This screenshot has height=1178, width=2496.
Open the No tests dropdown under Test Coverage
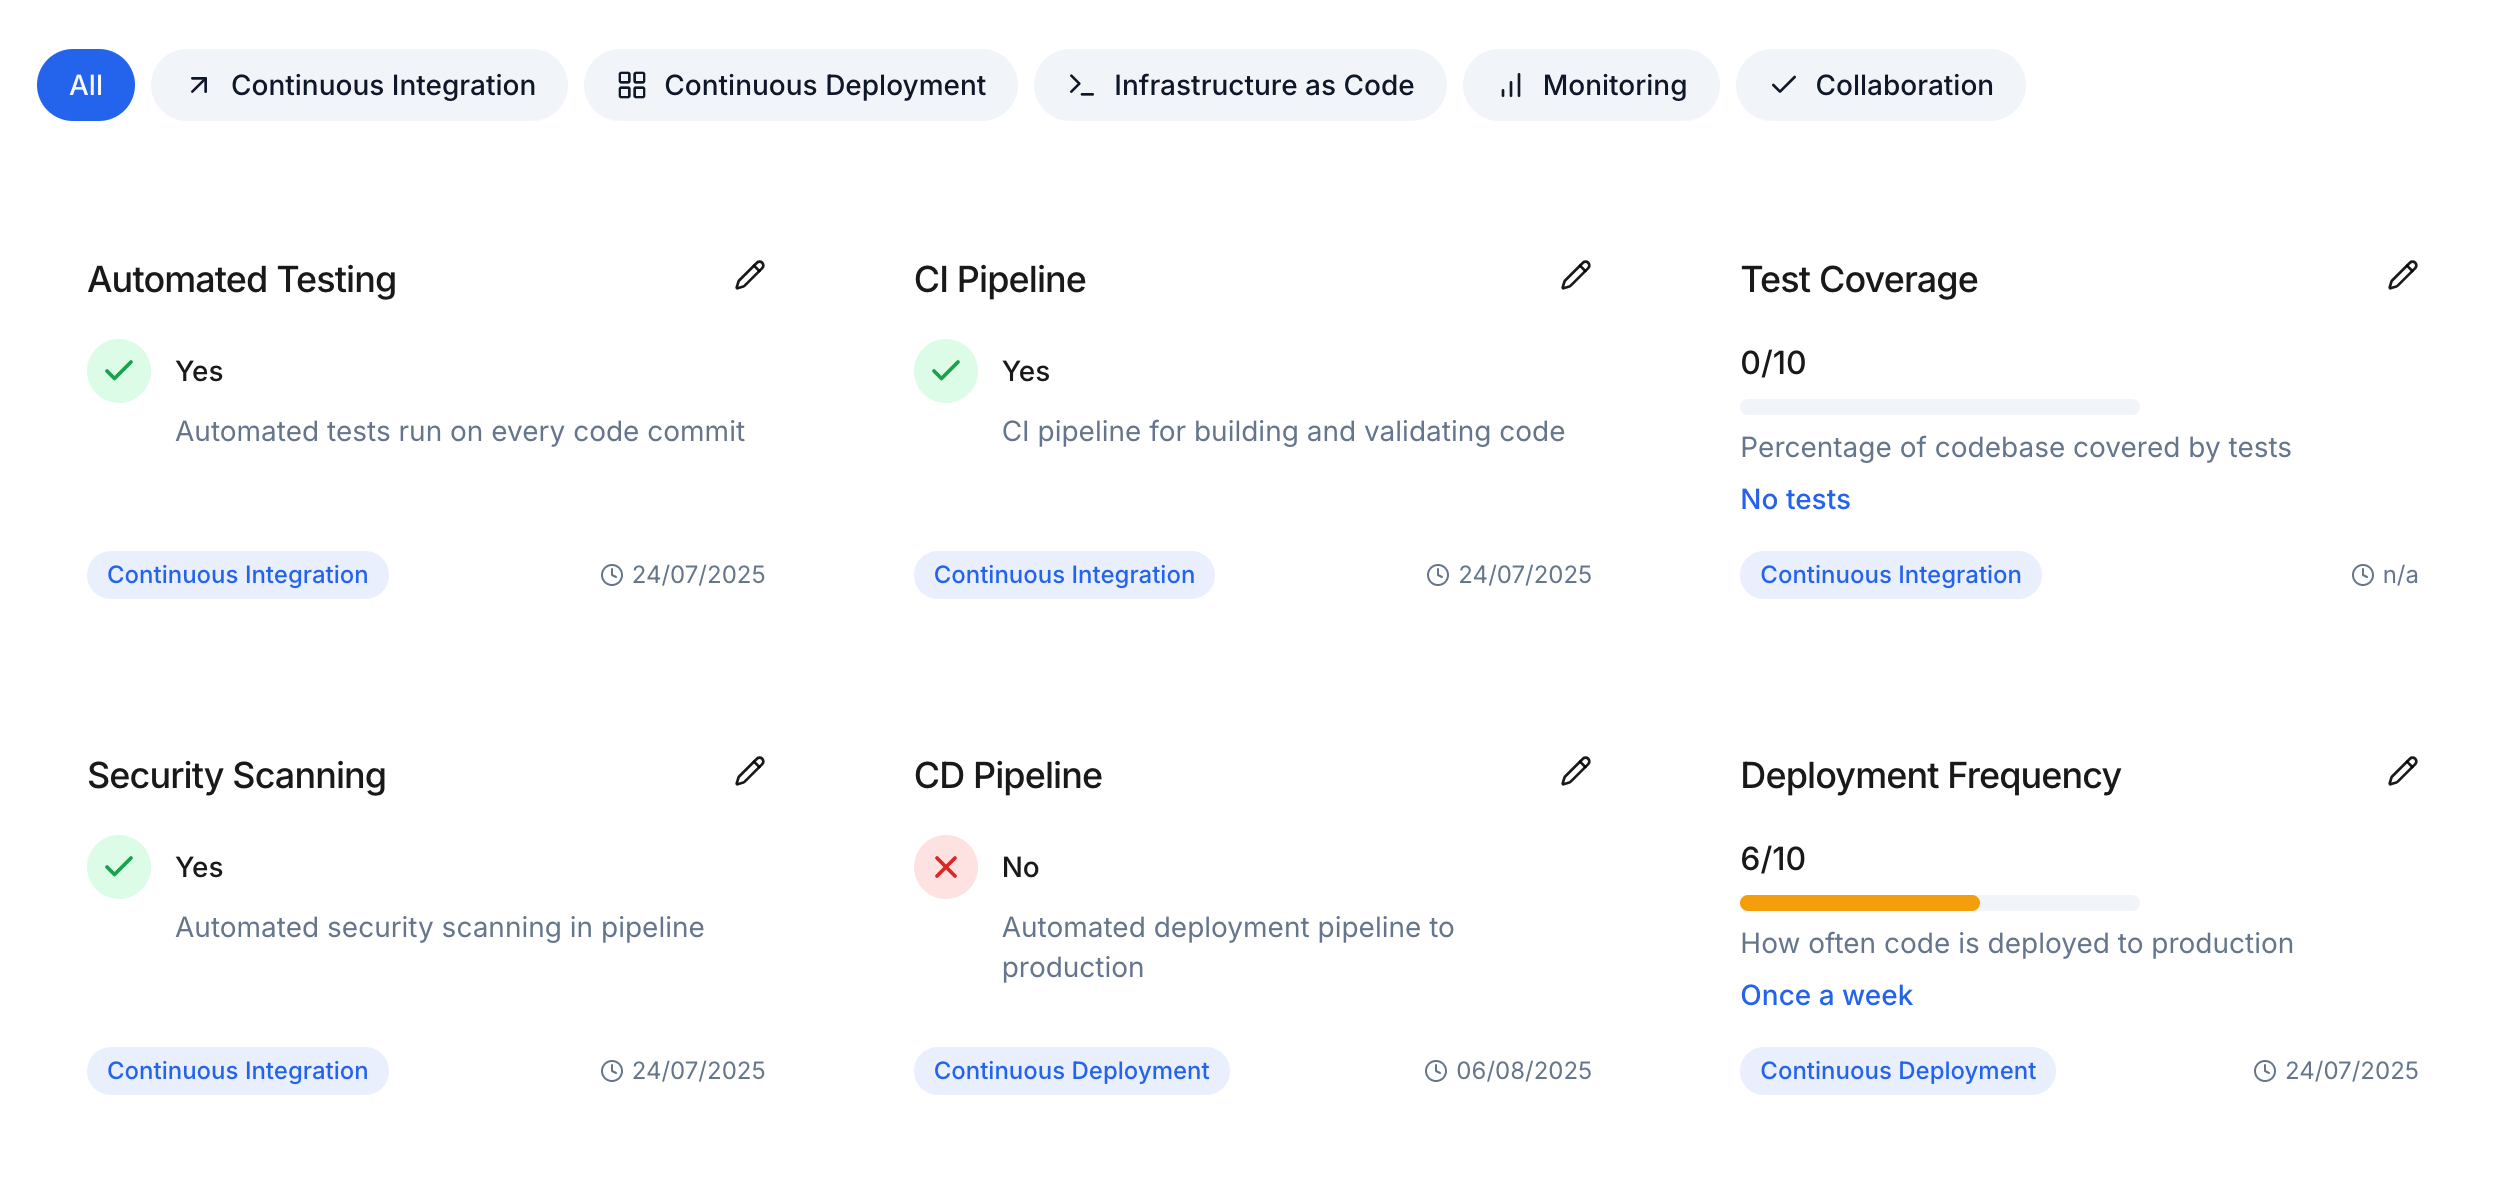[1794, 499]
